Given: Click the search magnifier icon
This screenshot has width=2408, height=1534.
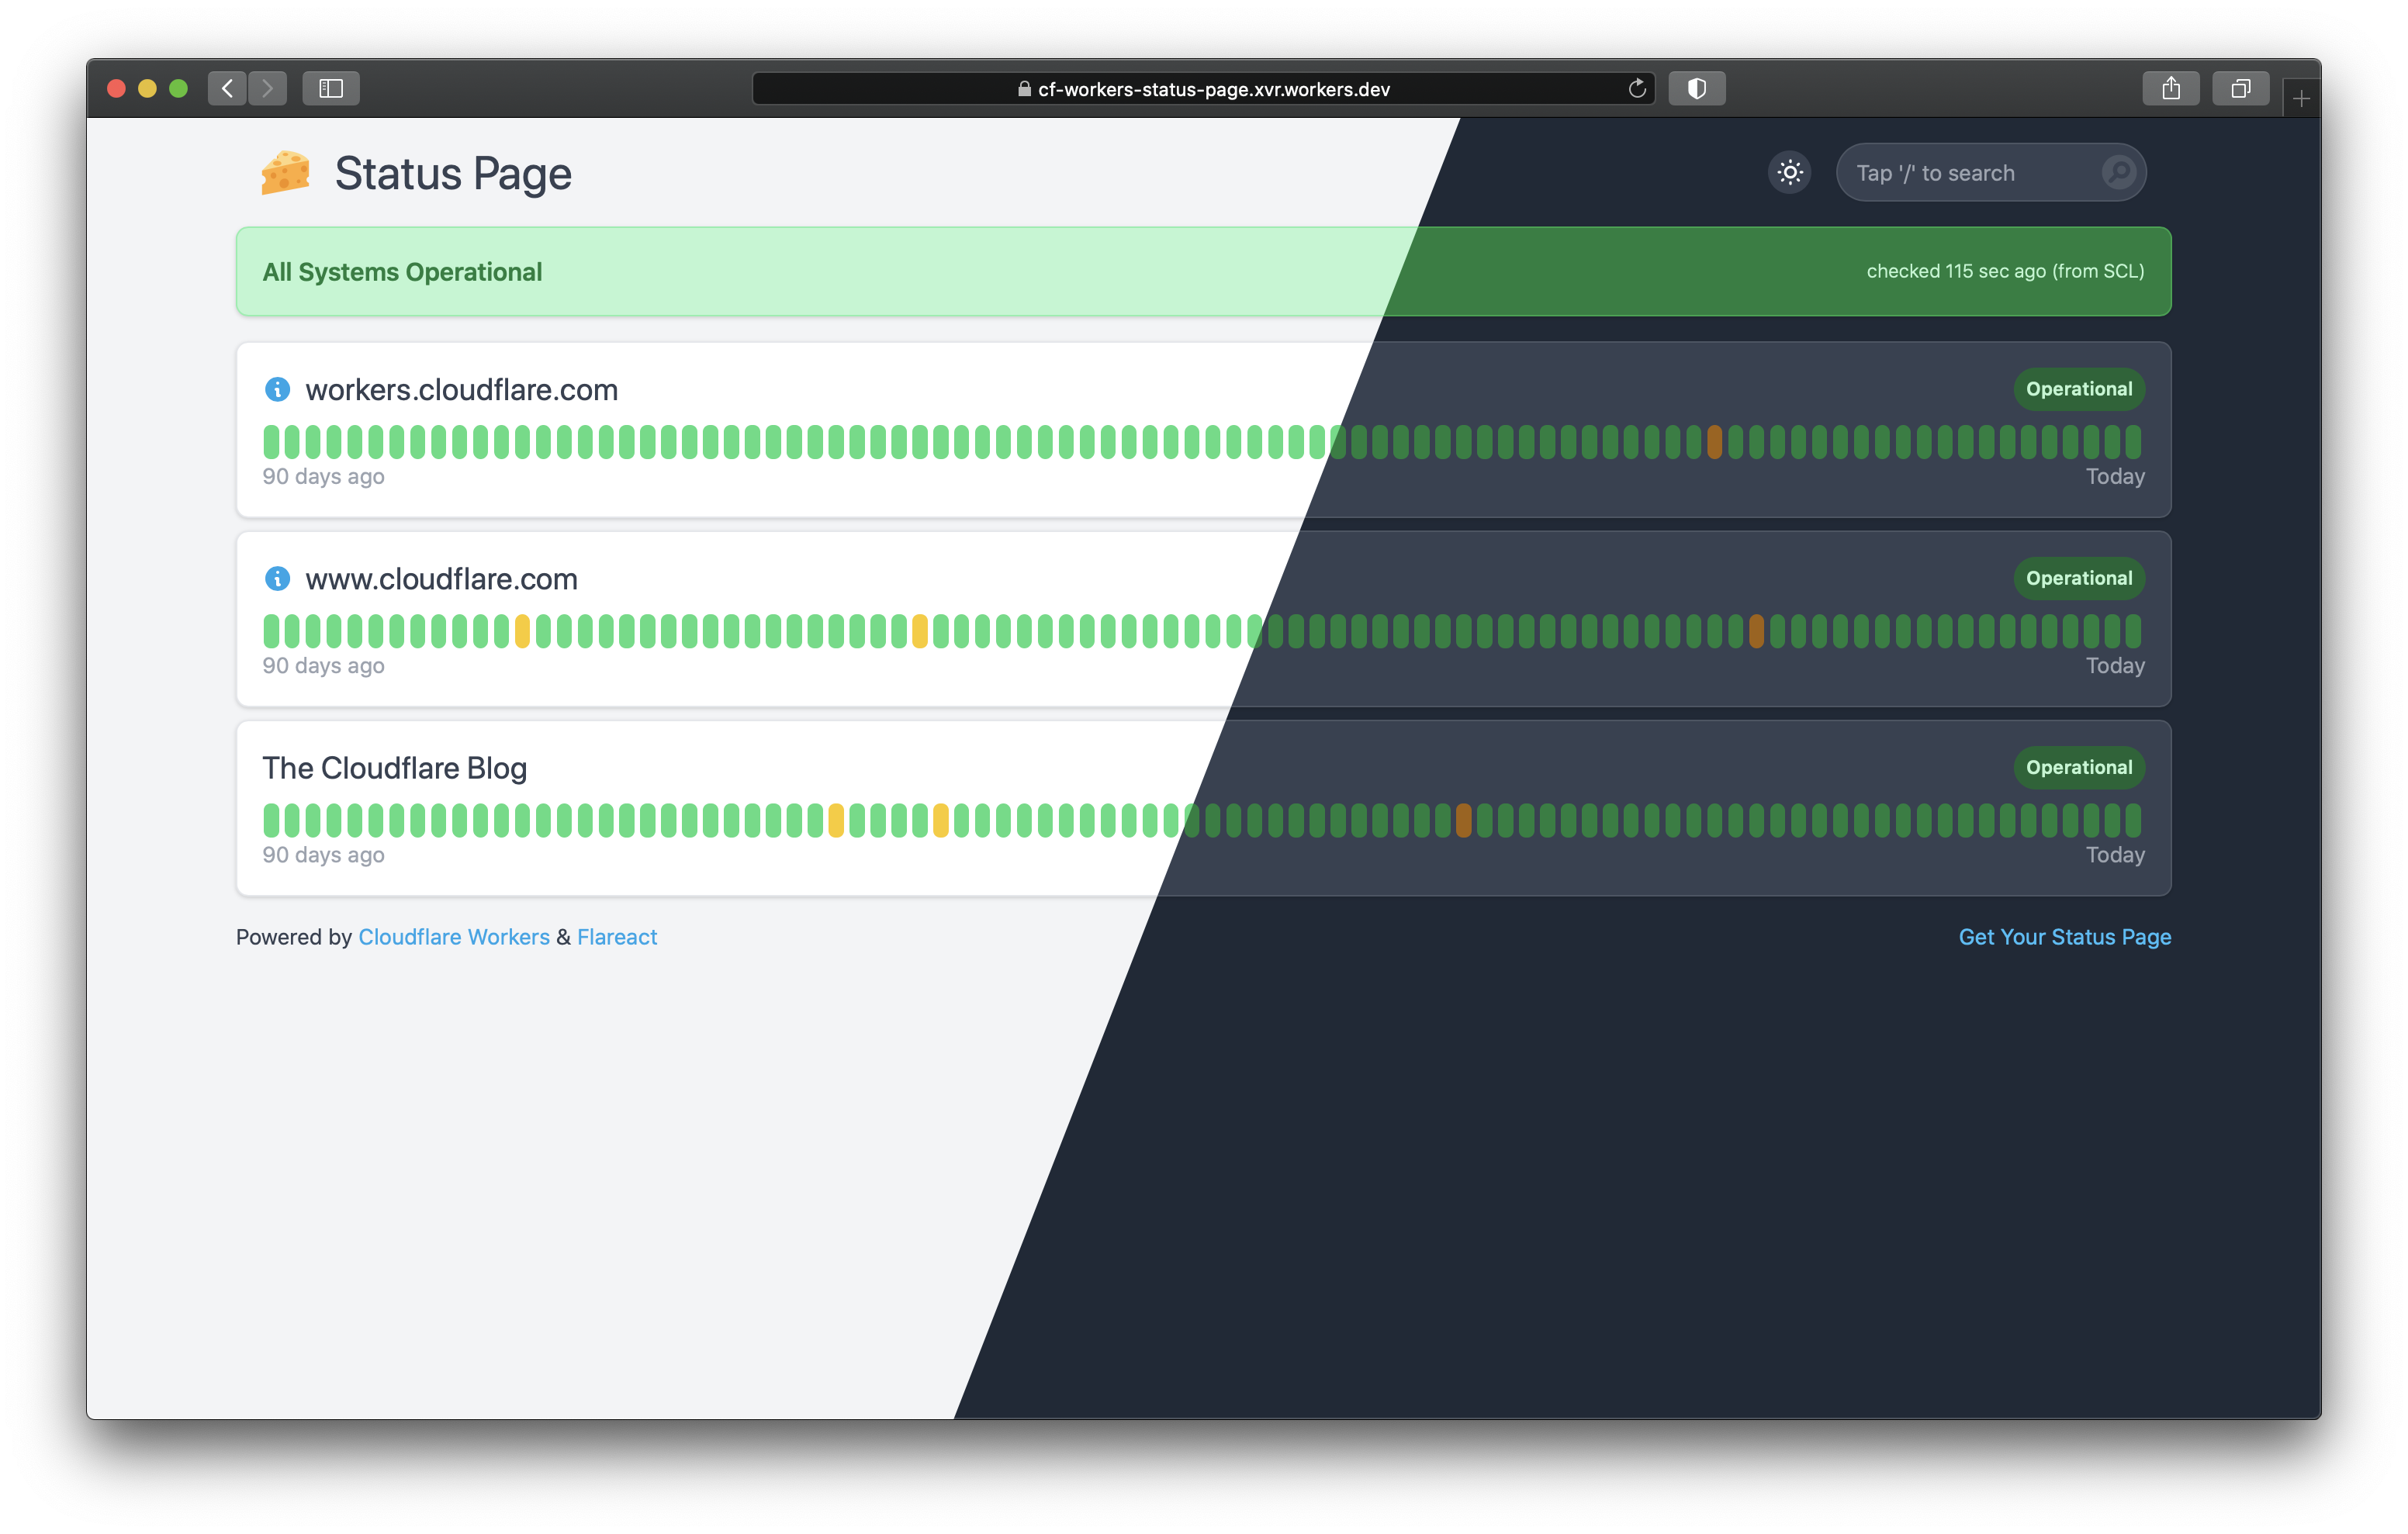Looking at the screenshot, I should (x=2122, y=172).
